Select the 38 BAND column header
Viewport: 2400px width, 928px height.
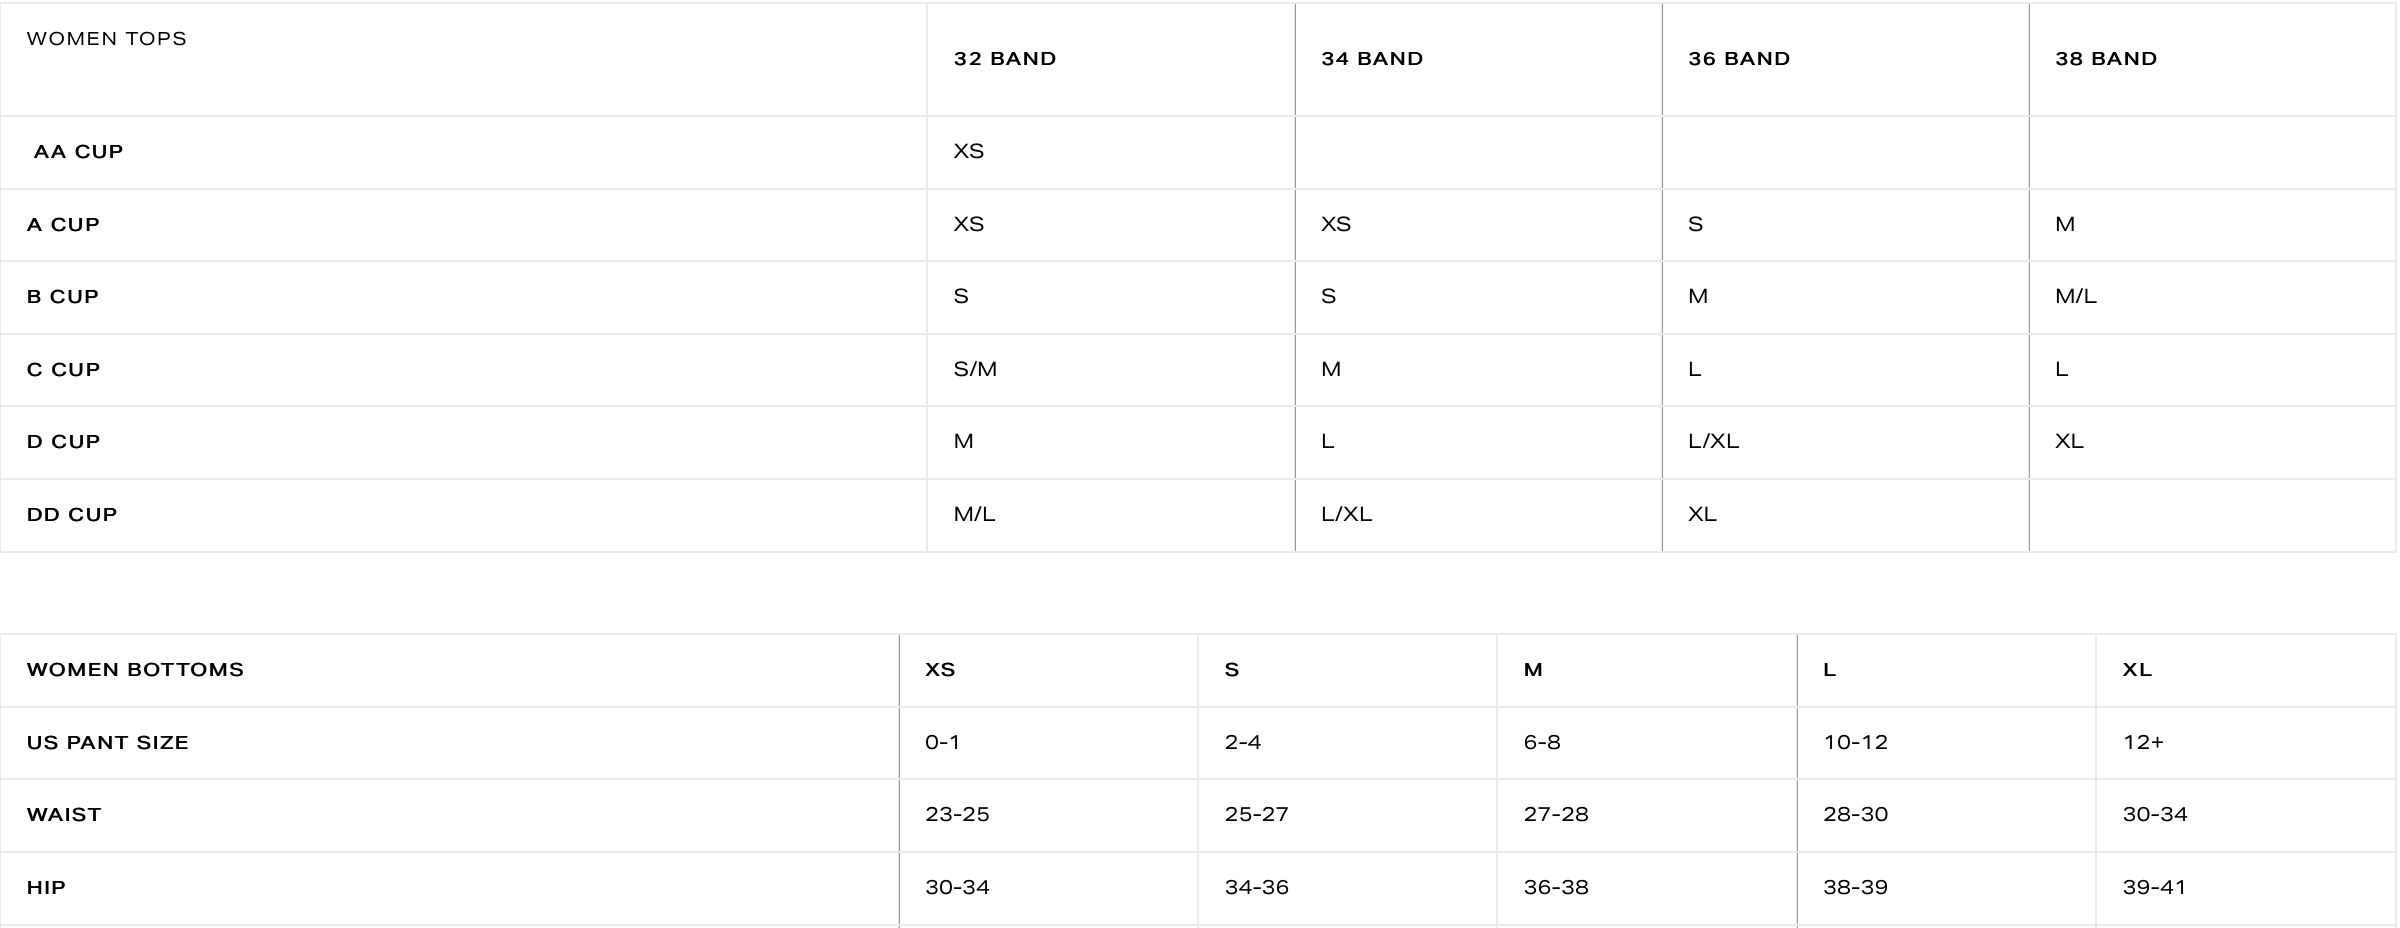pyautogui.click(x=2105, y=59)
